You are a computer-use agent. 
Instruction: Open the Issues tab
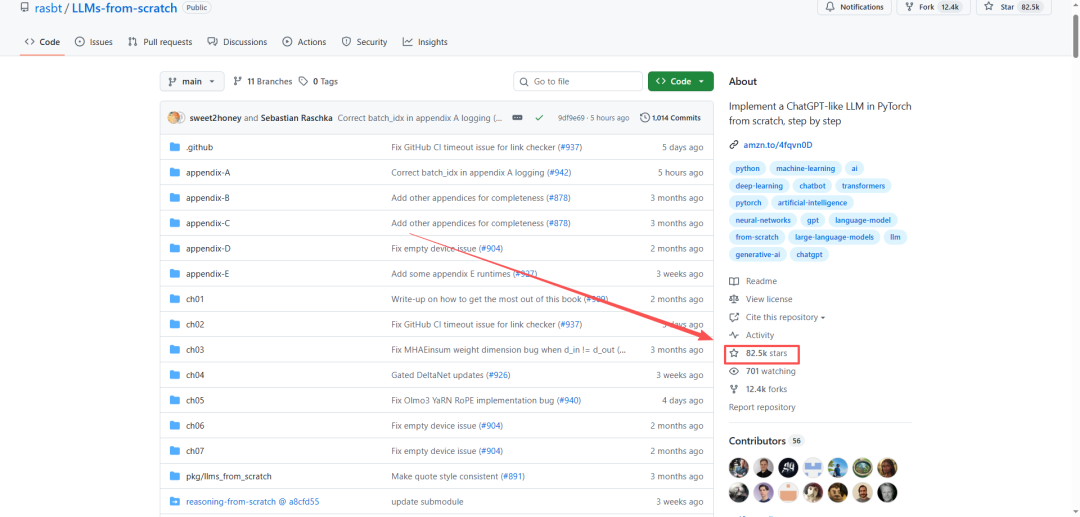[x=94, y=42]
